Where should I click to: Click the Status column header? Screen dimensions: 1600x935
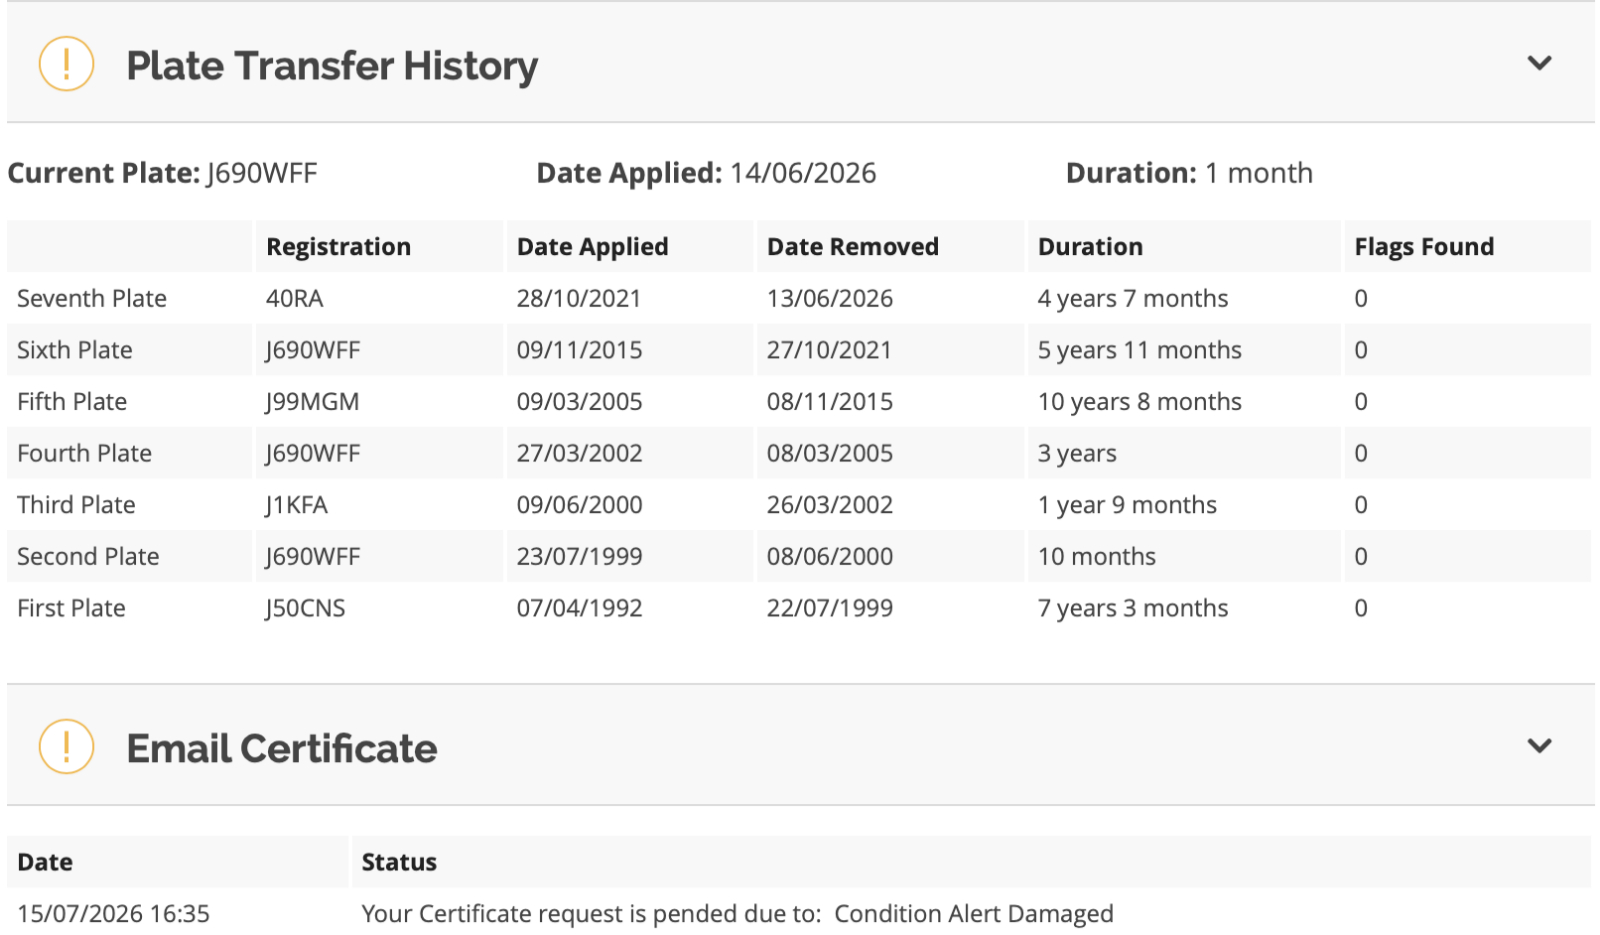399,862
